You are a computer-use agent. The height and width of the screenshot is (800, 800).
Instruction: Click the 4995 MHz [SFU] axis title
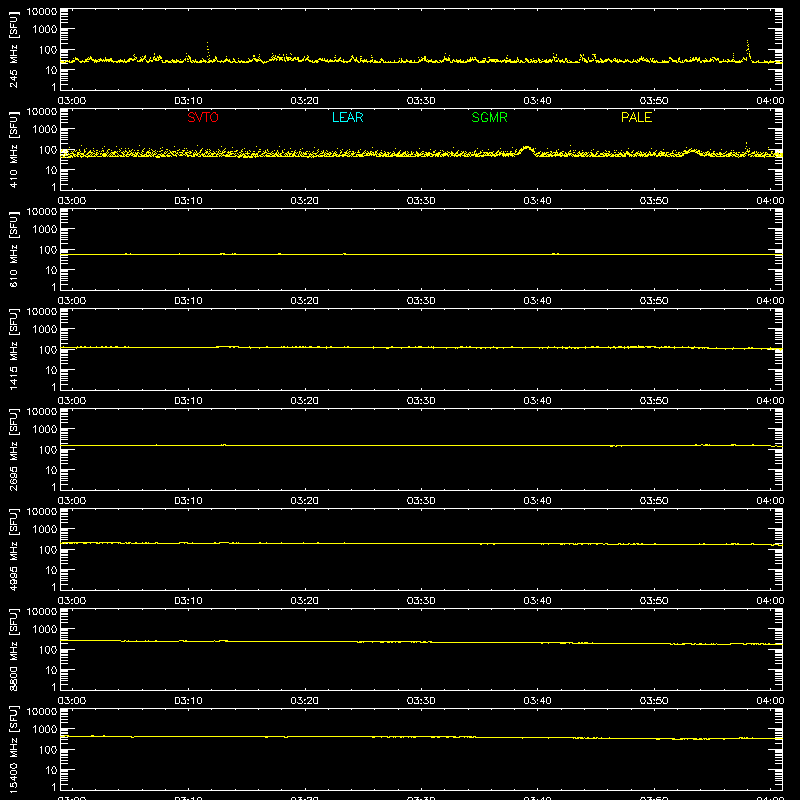(13, 549)
